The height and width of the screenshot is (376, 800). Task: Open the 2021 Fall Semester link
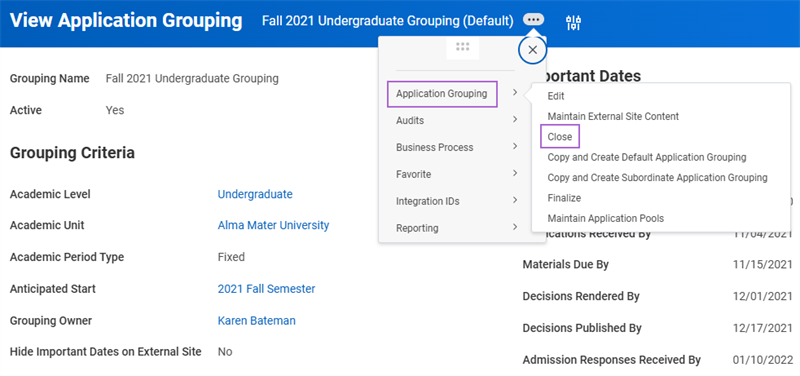(x=266, y=289)
